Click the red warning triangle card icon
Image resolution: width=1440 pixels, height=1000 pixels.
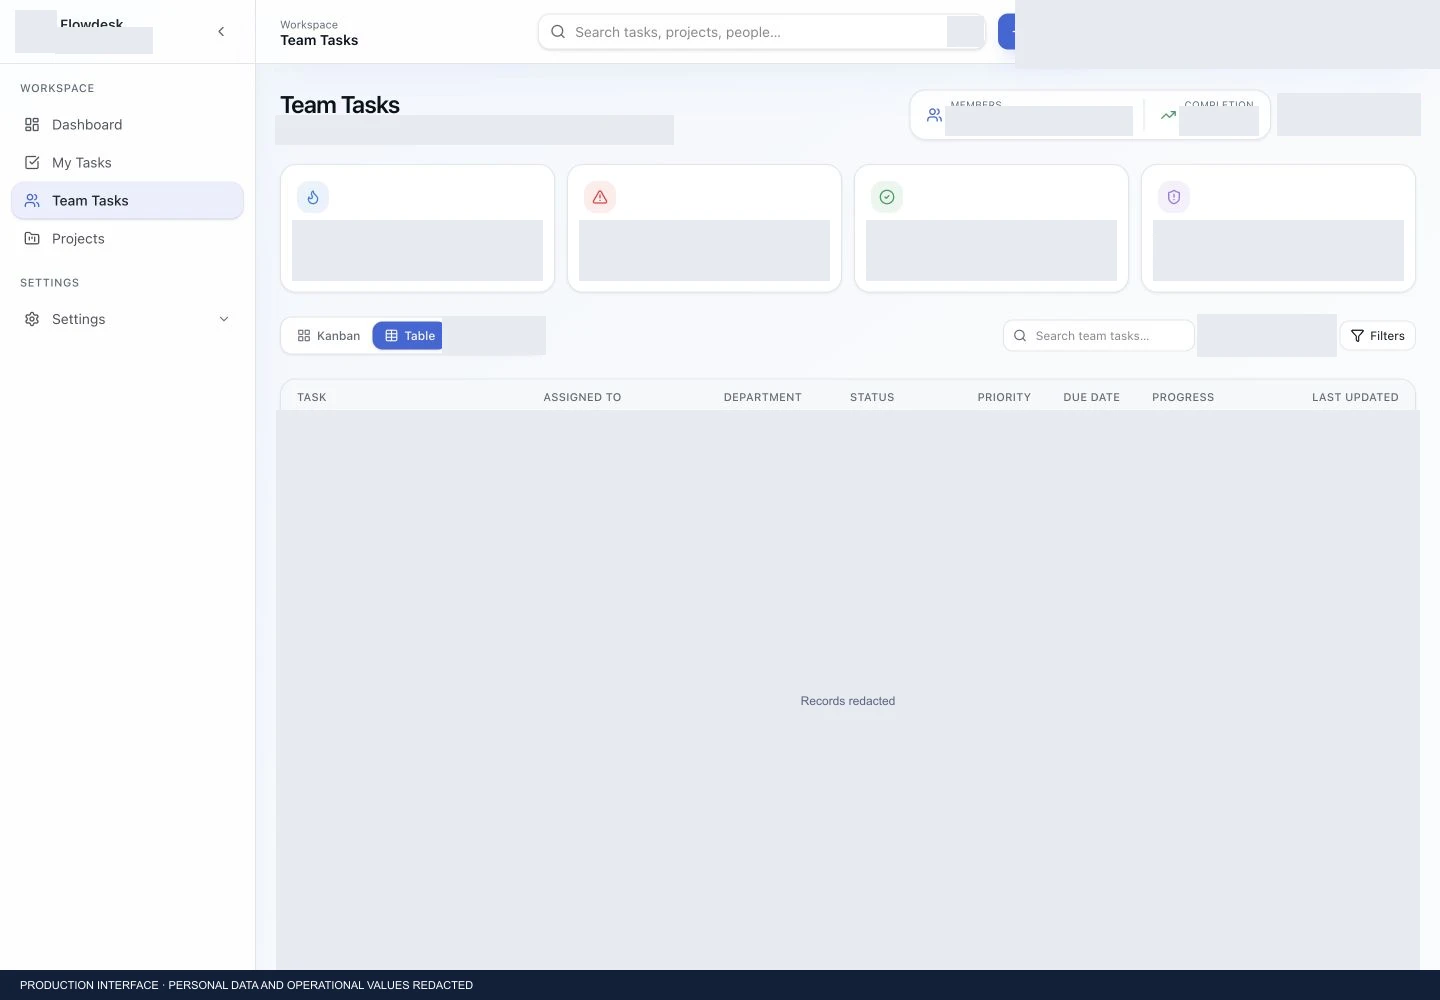(x=600, y=197)
